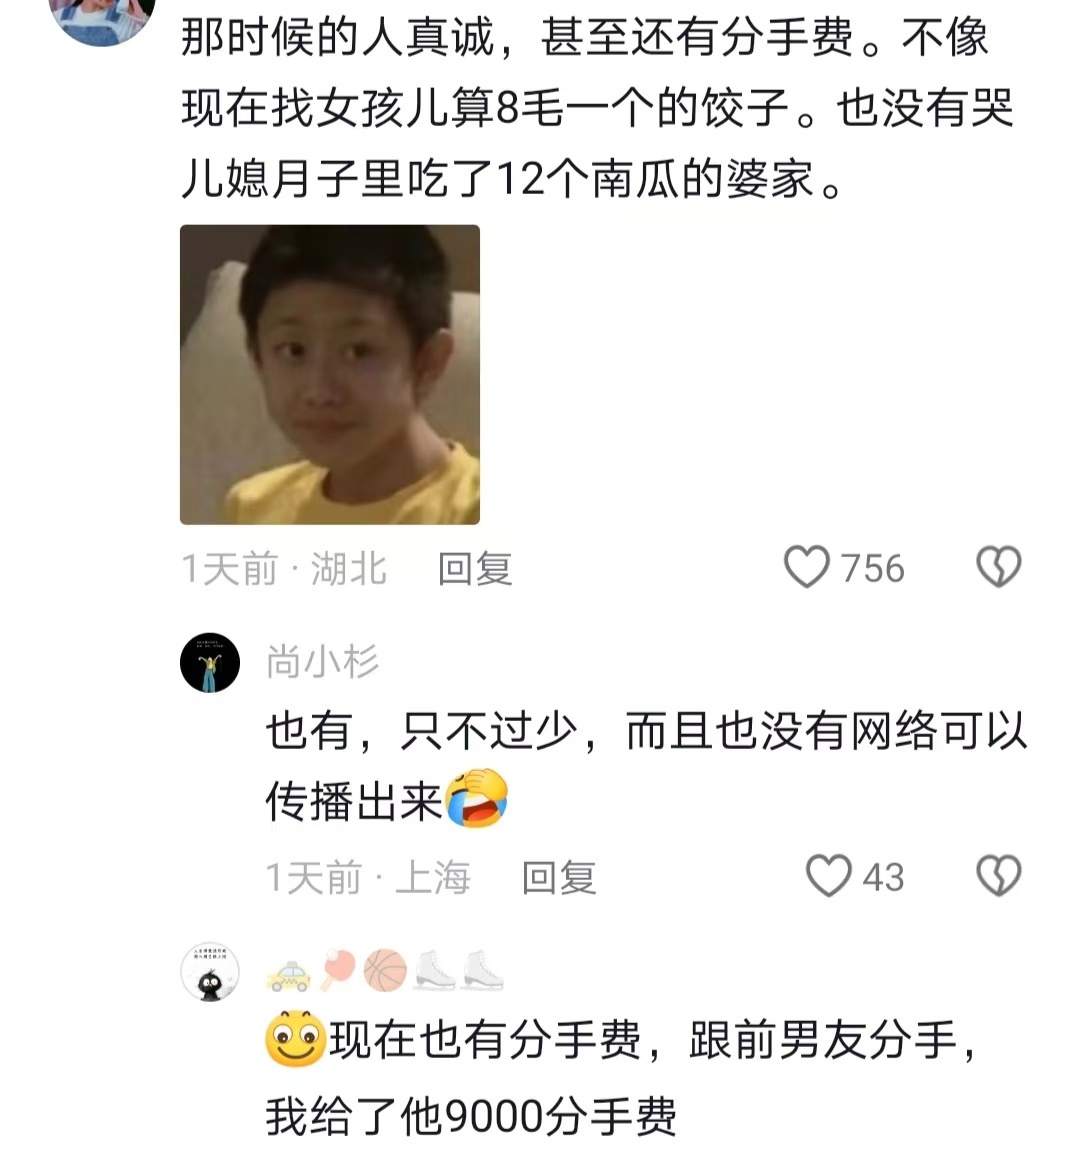The width and height of the screenshot is (1080, 1158).
Task: Tap the 43 like count
Action: (x=884, y=877)
